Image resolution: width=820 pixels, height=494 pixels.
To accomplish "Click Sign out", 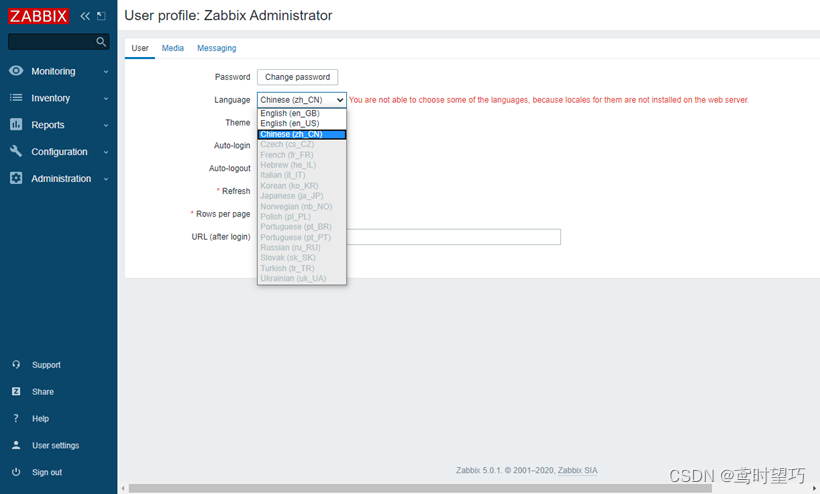I will tap(47, 473).
